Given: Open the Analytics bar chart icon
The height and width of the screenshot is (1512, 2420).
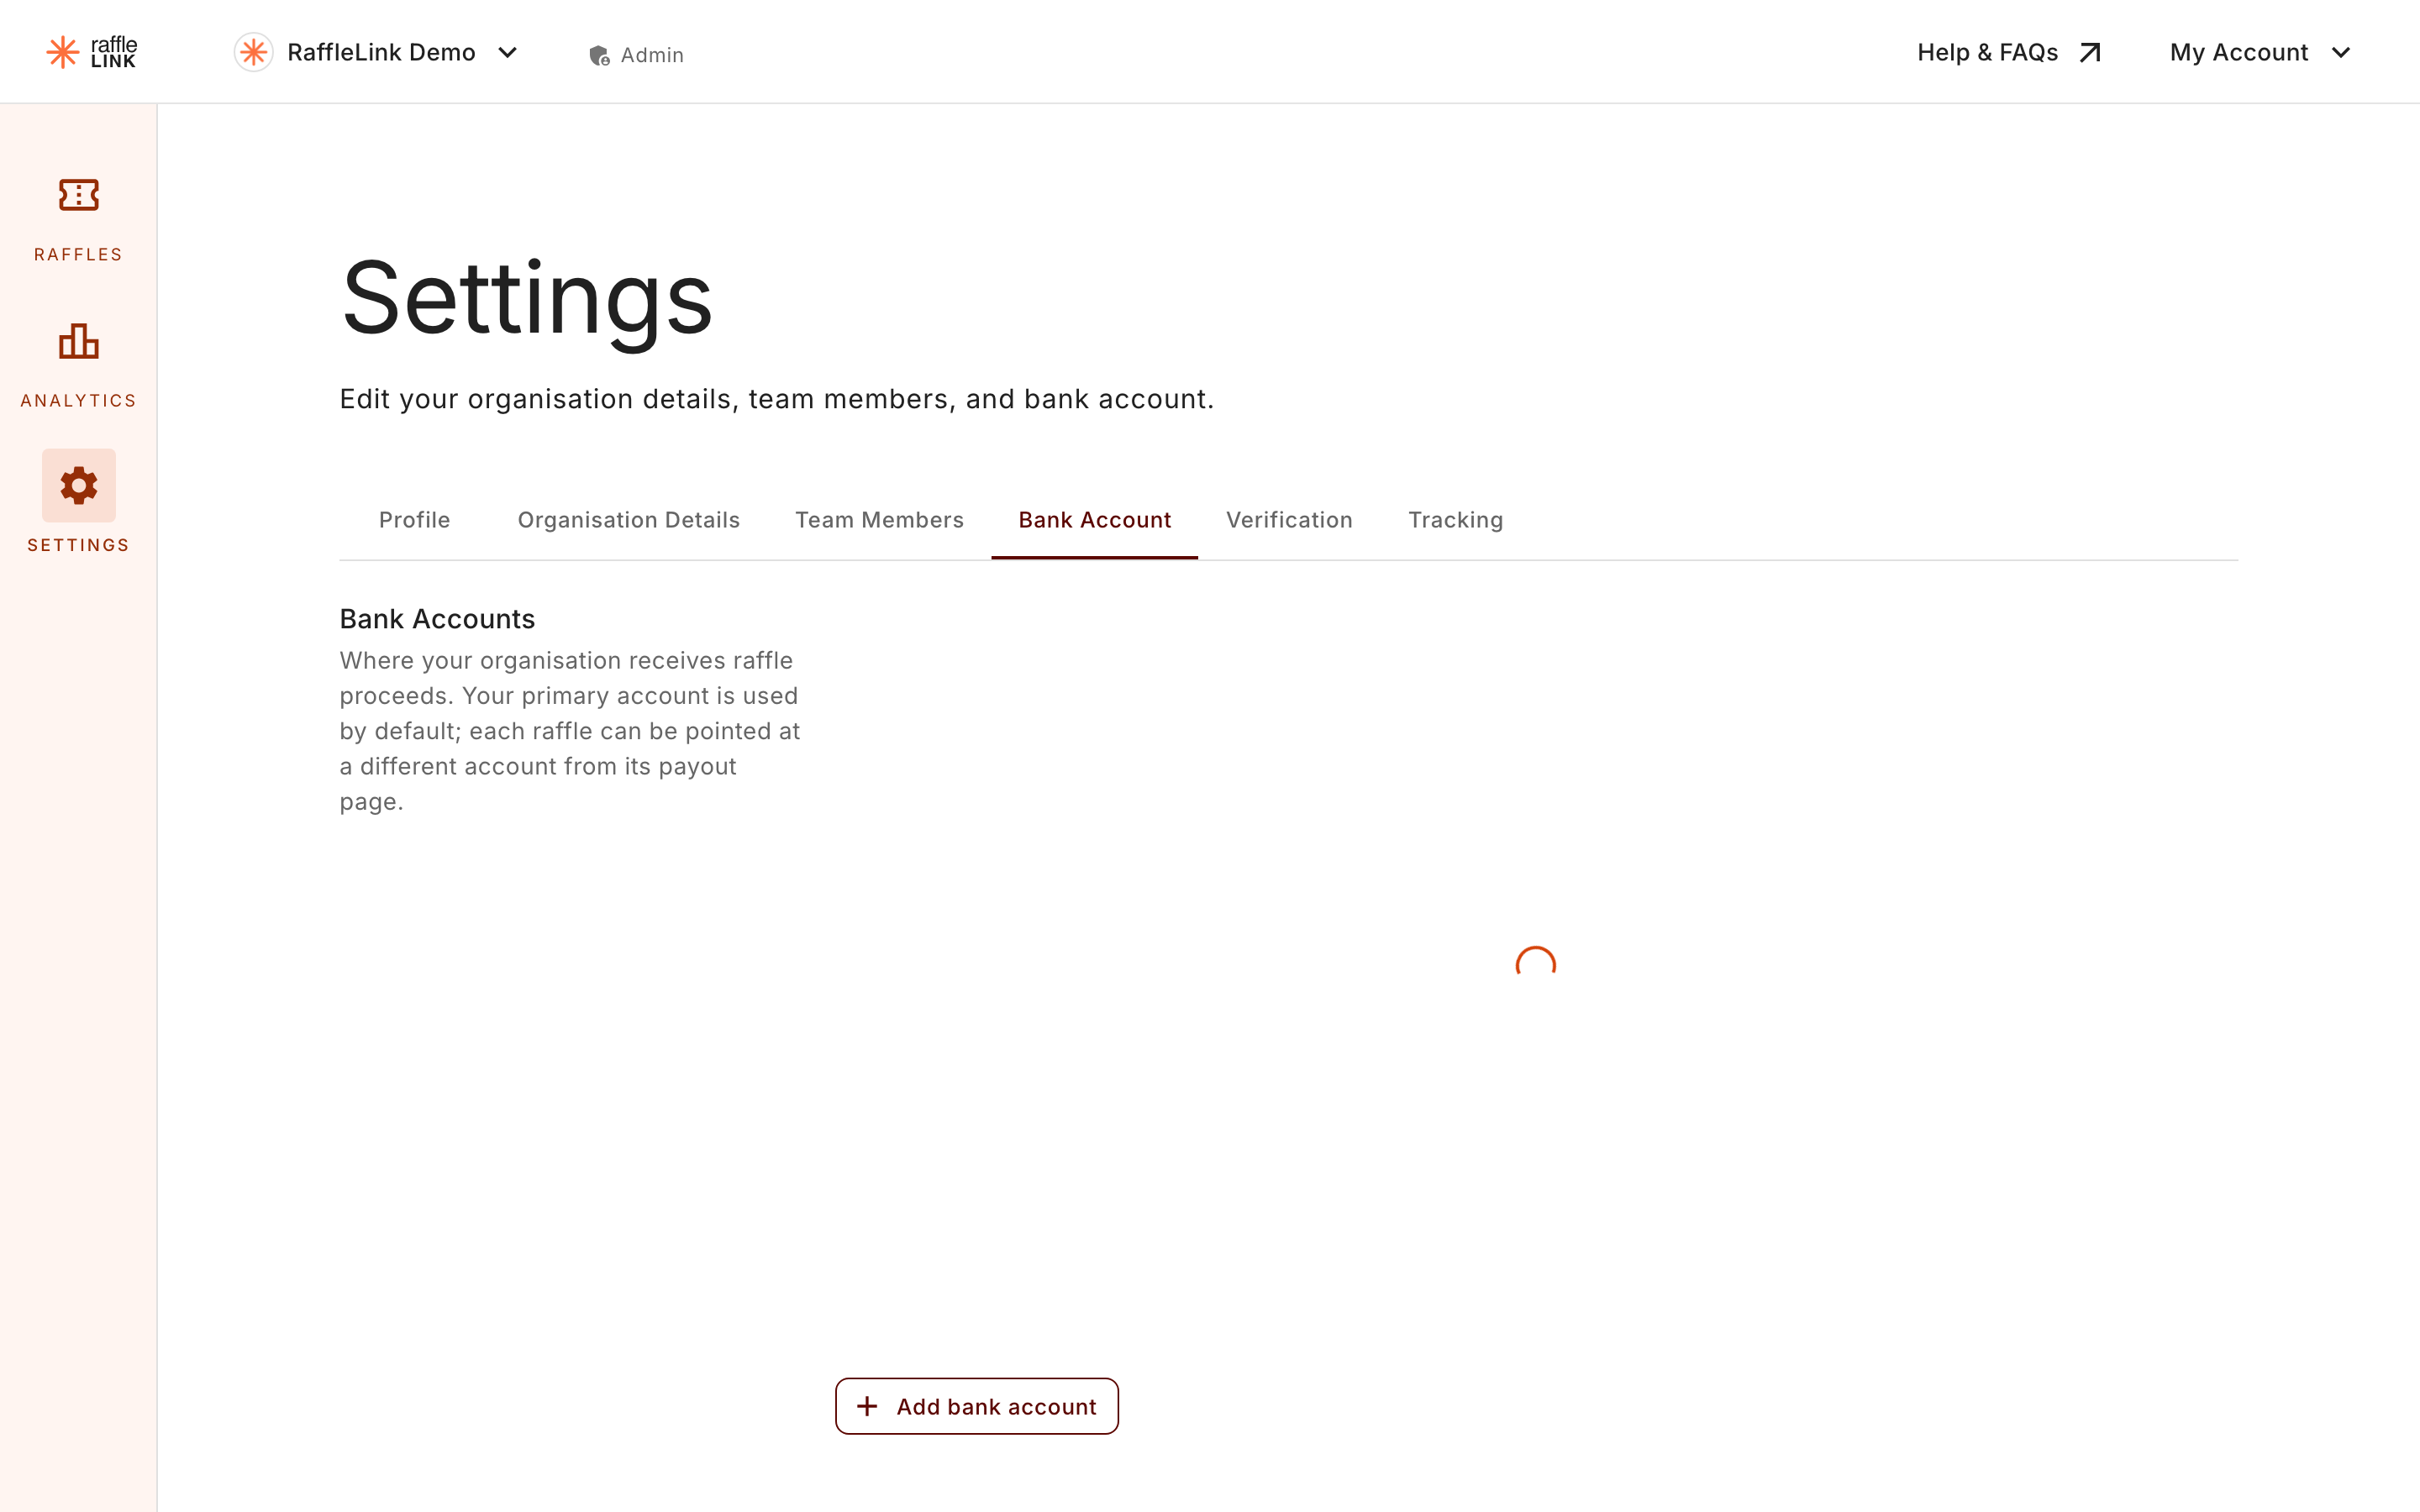Looking at the screenshot, I should click(x=79, y=341).
